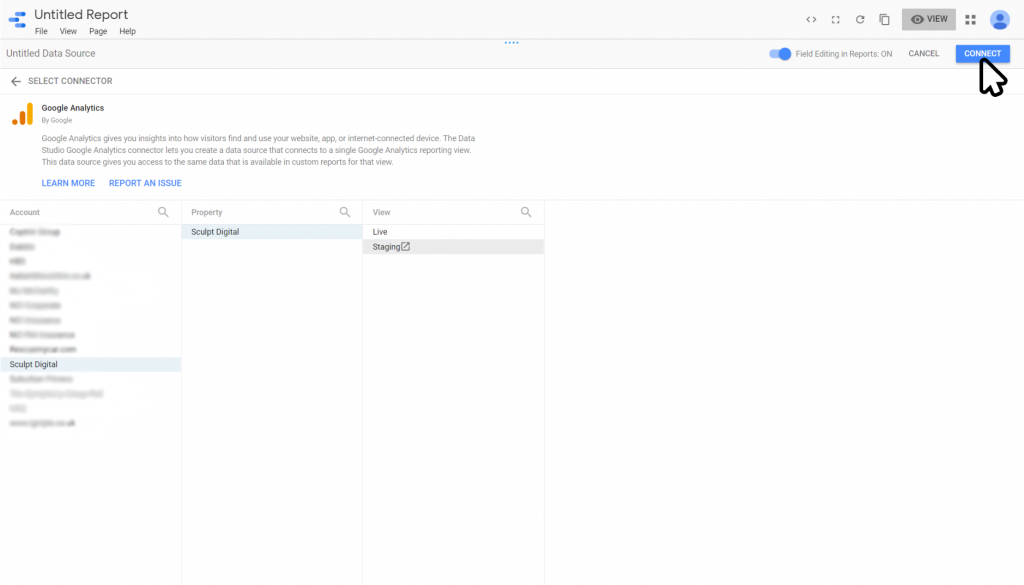Click the back arrow beside Select Connector
Image resolution: width=1024 pixels, height=585 pixels.
pos(16,81)
